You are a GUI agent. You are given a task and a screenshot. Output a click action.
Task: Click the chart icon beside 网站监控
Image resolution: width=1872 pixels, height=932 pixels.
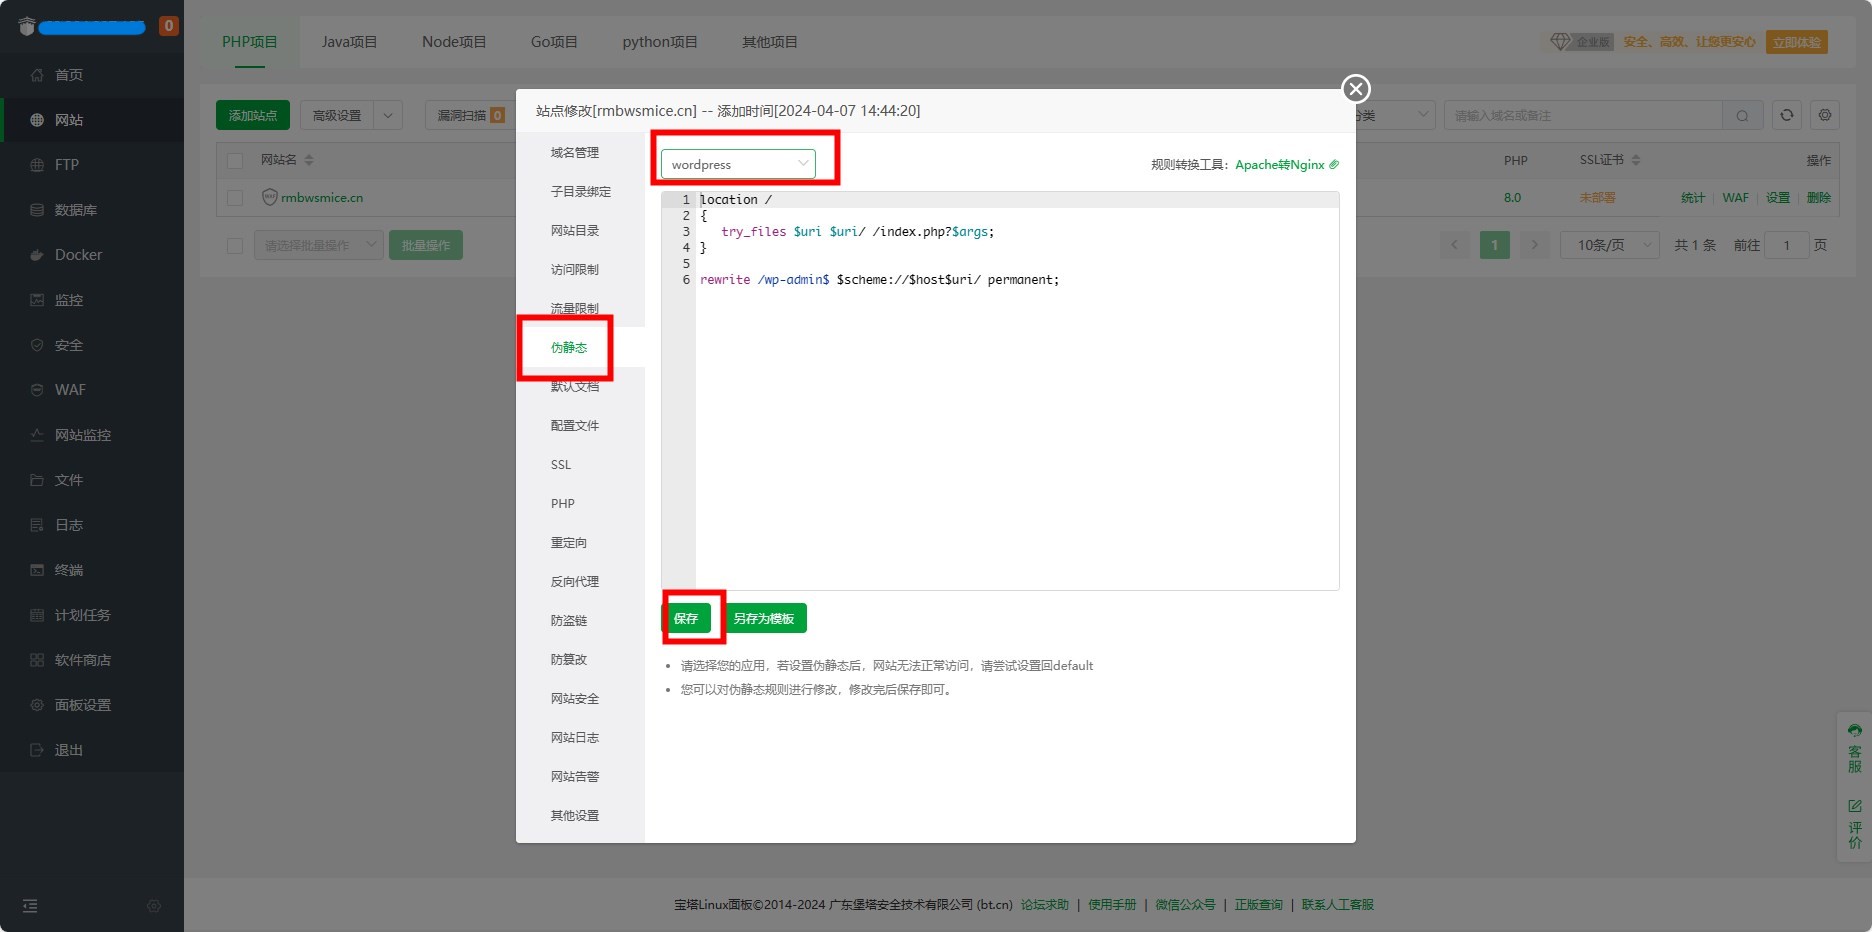point(37,435)
